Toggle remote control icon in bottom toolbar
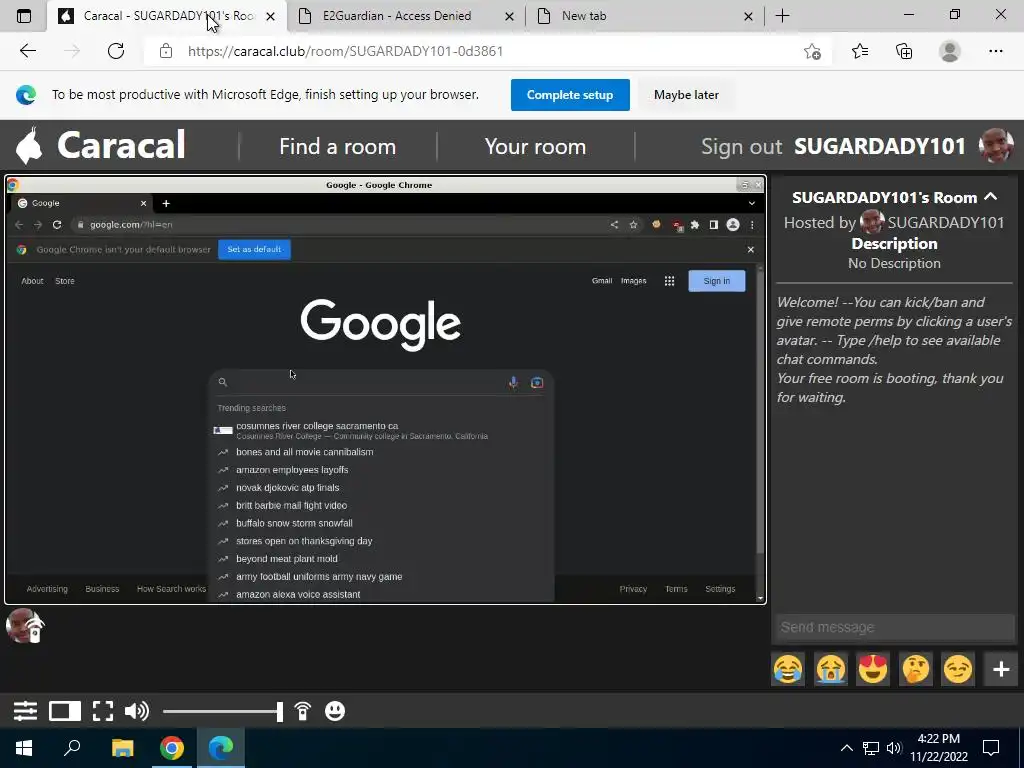Viewport: 1024px width, 768px height. (x=302, y=711)
